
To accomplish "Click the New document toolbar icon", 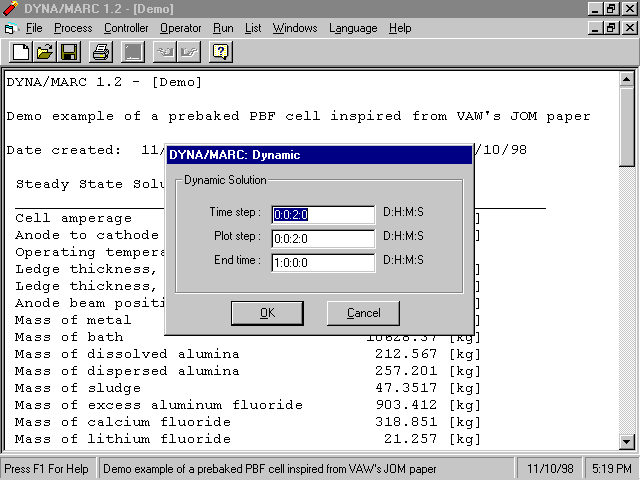I will [x=21, y=52].
